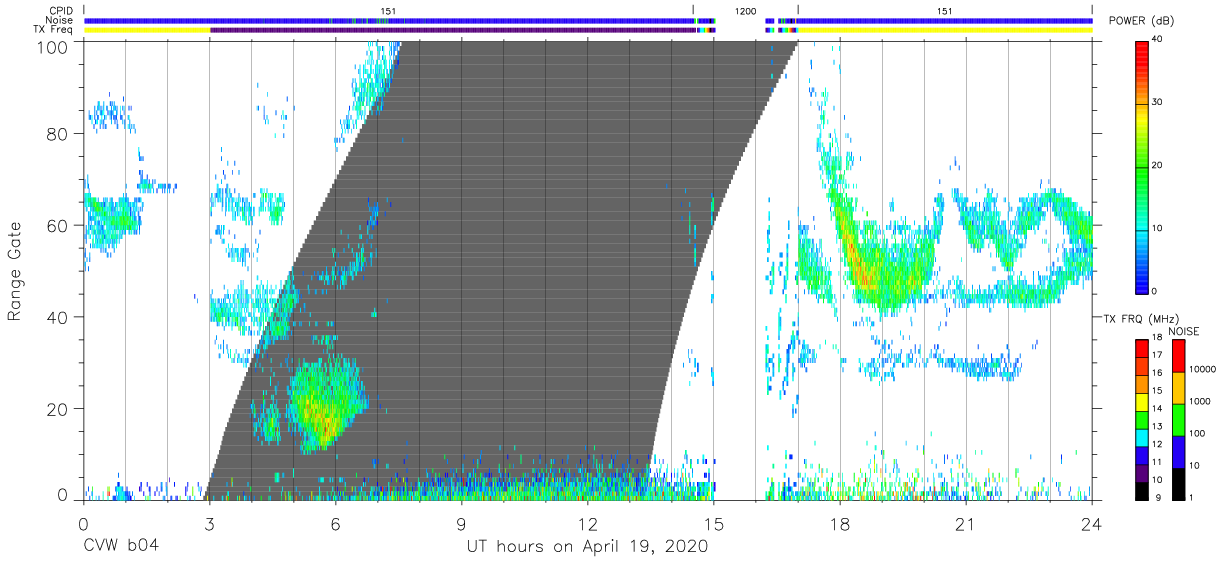This screenshot has height=567, width=1228.
Task: Click the 40 label on POWER color bar
Action: (1159, 39)
